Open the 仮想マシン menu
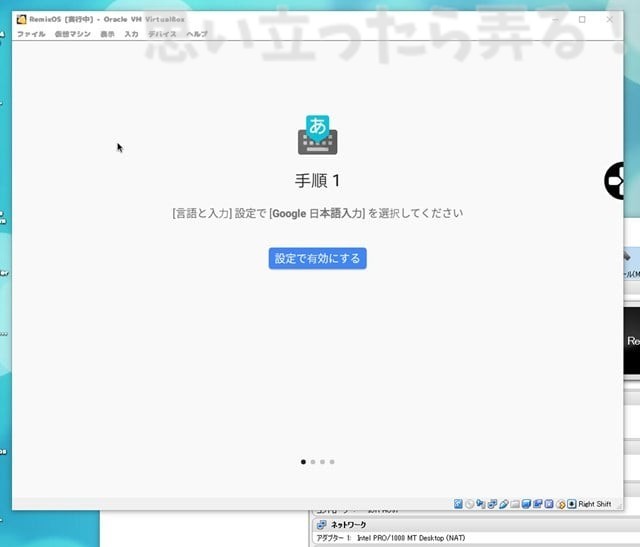 [73, 34]
